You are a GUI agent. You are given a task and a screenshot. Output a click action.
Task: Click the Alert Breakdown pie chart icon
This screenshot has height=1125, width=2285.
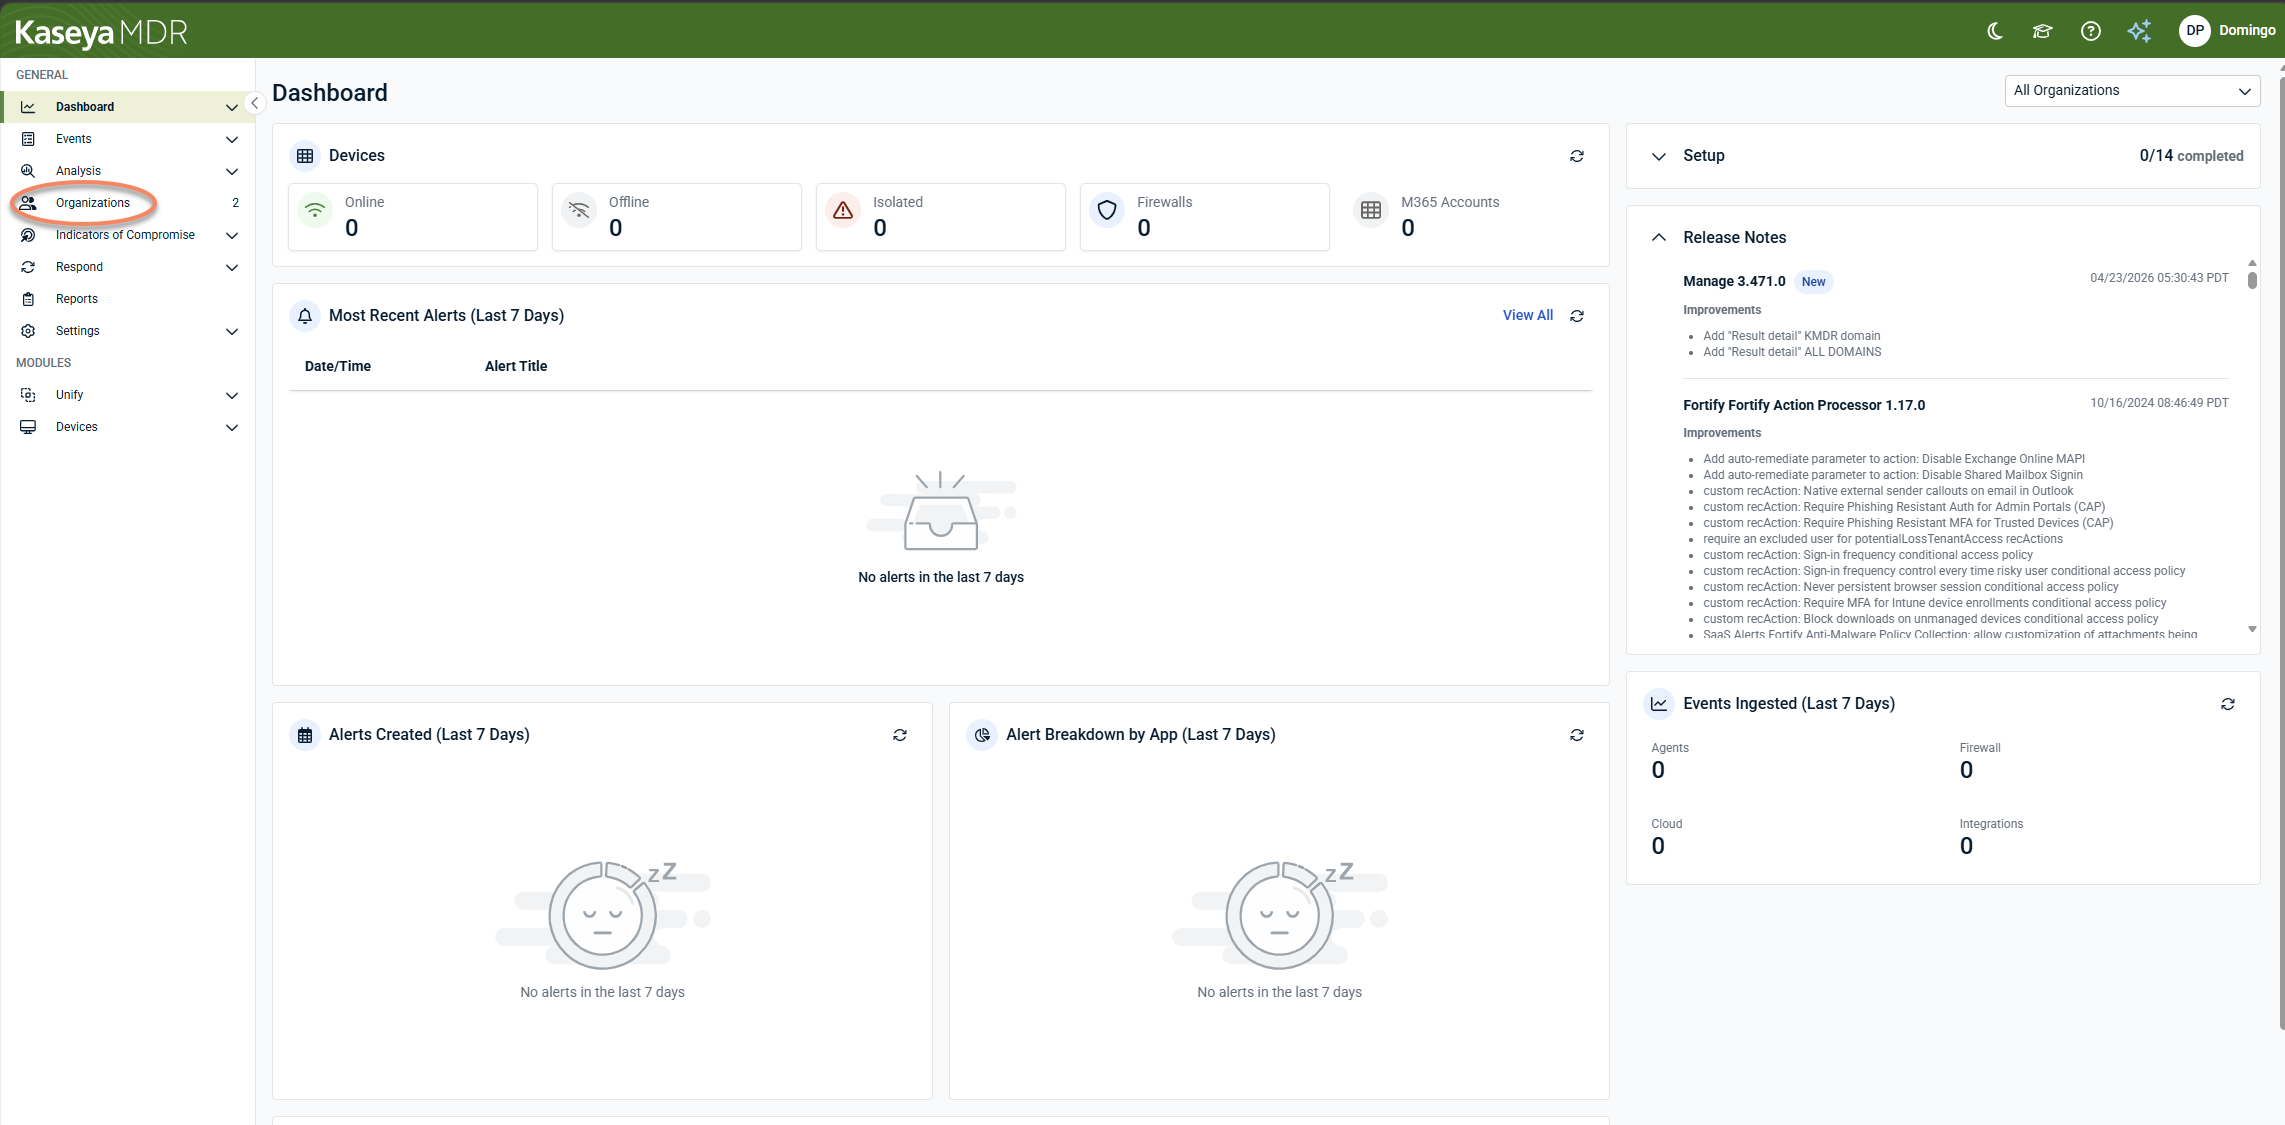[x=982, y=735]
